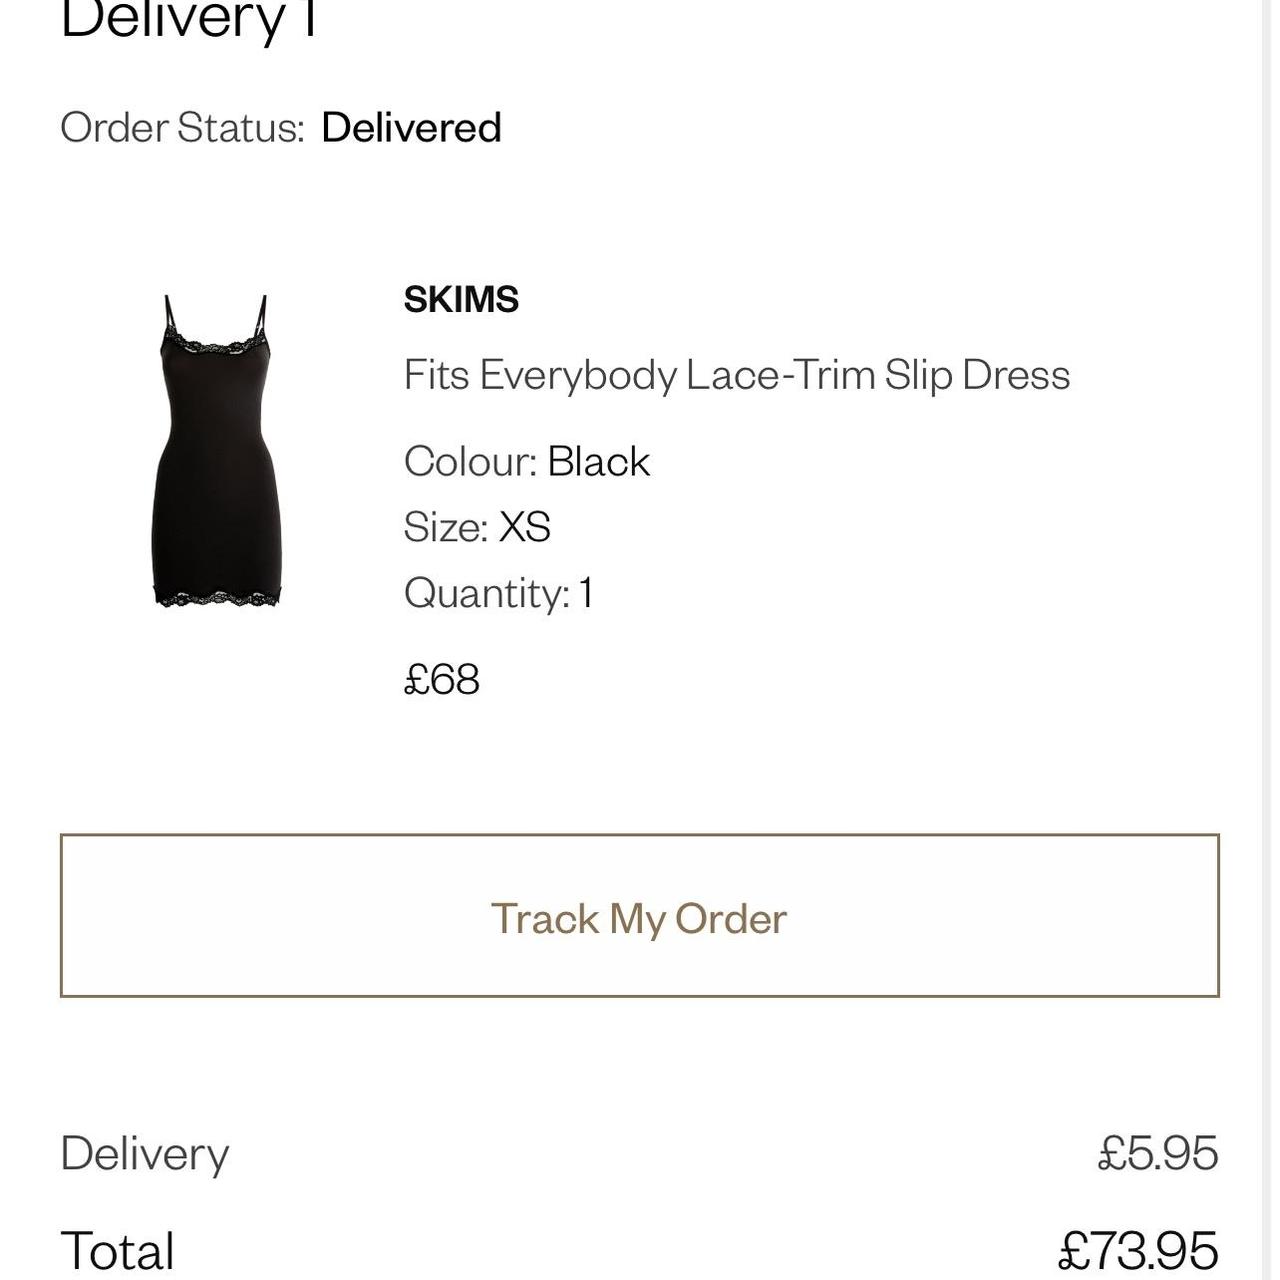Screen dimensions: 1280x1280
Task: Click the lace hem of dress image
Action: point(217,599)
